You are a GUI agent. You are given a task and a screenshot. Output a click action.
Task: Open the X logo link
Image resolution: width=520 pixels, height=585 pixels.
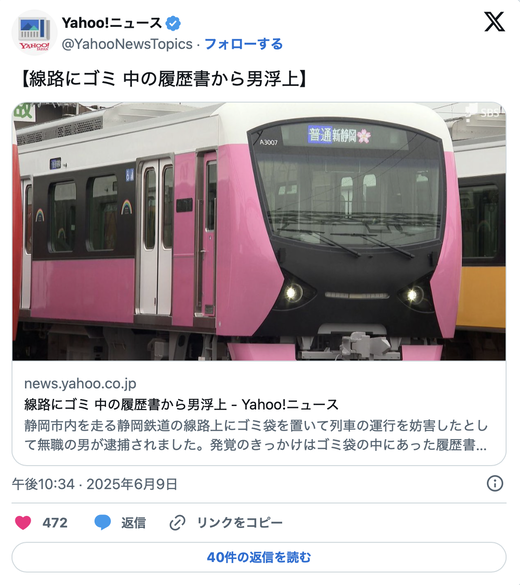click(x=495, y=22)
